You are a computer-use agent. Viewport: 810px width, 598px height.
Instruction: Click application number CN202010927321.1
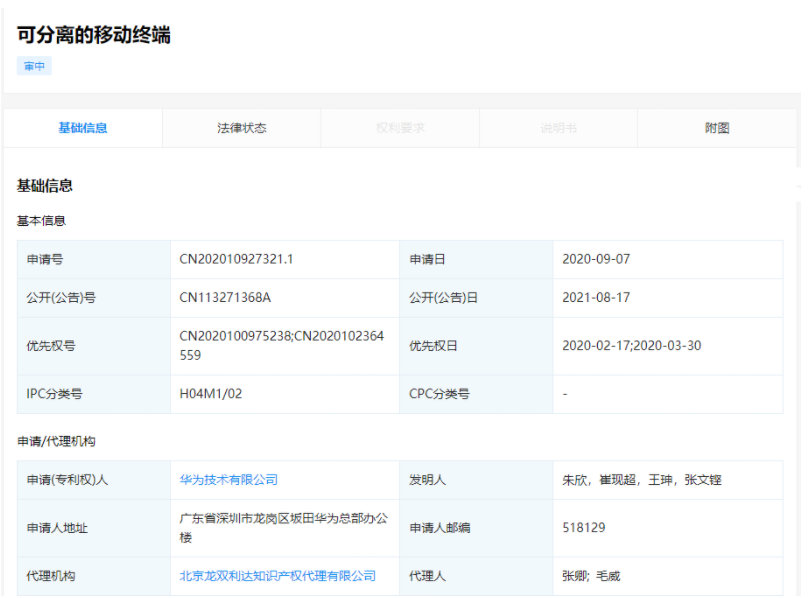(x=236, y=259)
